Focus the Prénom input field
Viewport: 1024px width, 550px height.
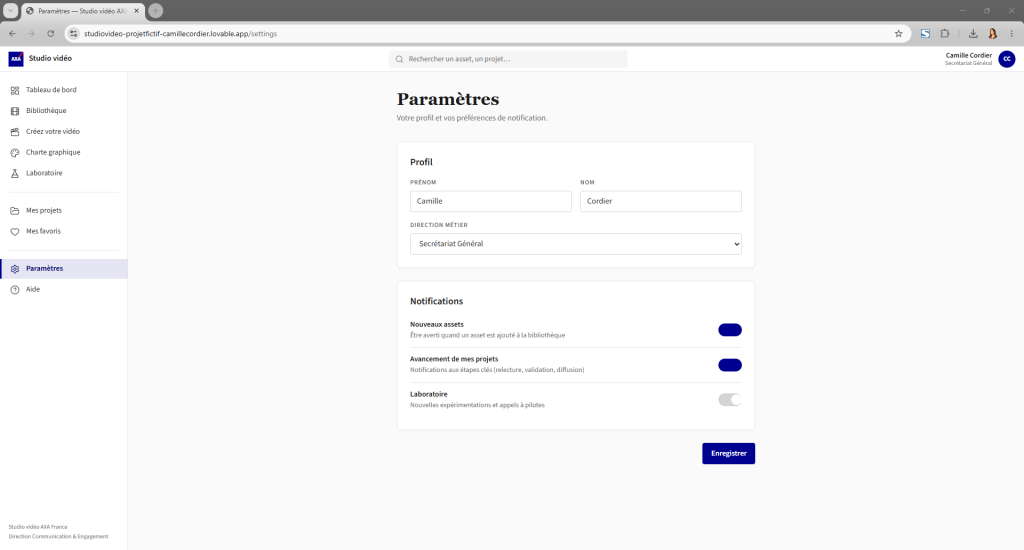(490, 201)
